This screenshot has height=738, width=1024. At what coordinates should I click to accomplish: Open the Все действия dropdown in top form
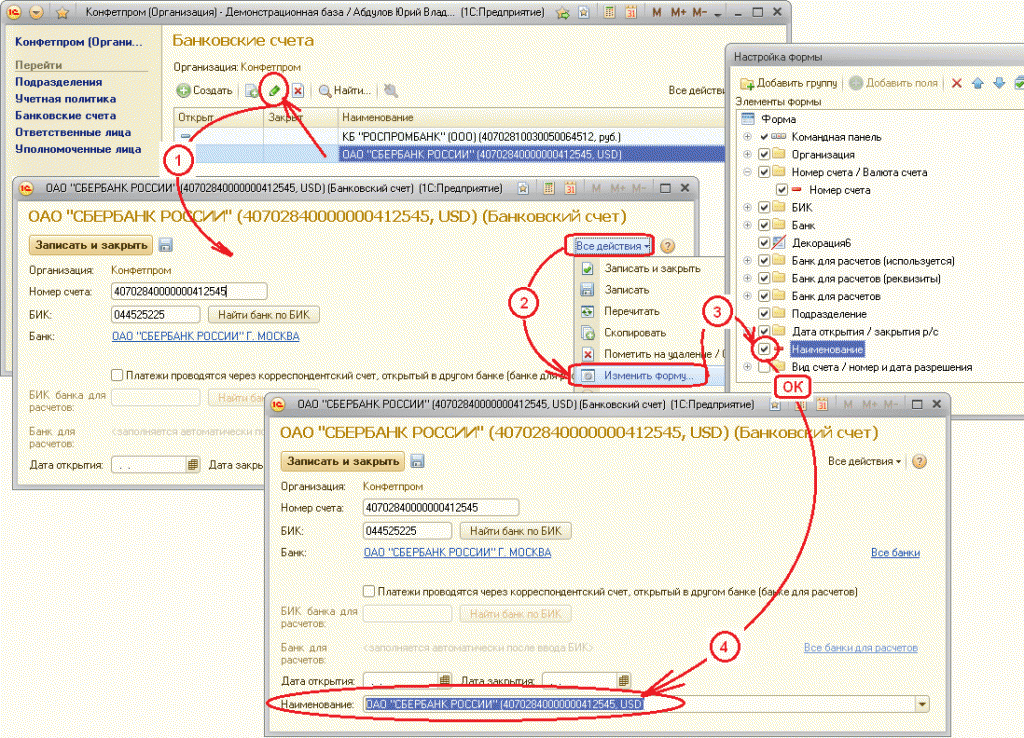point(613,245)
